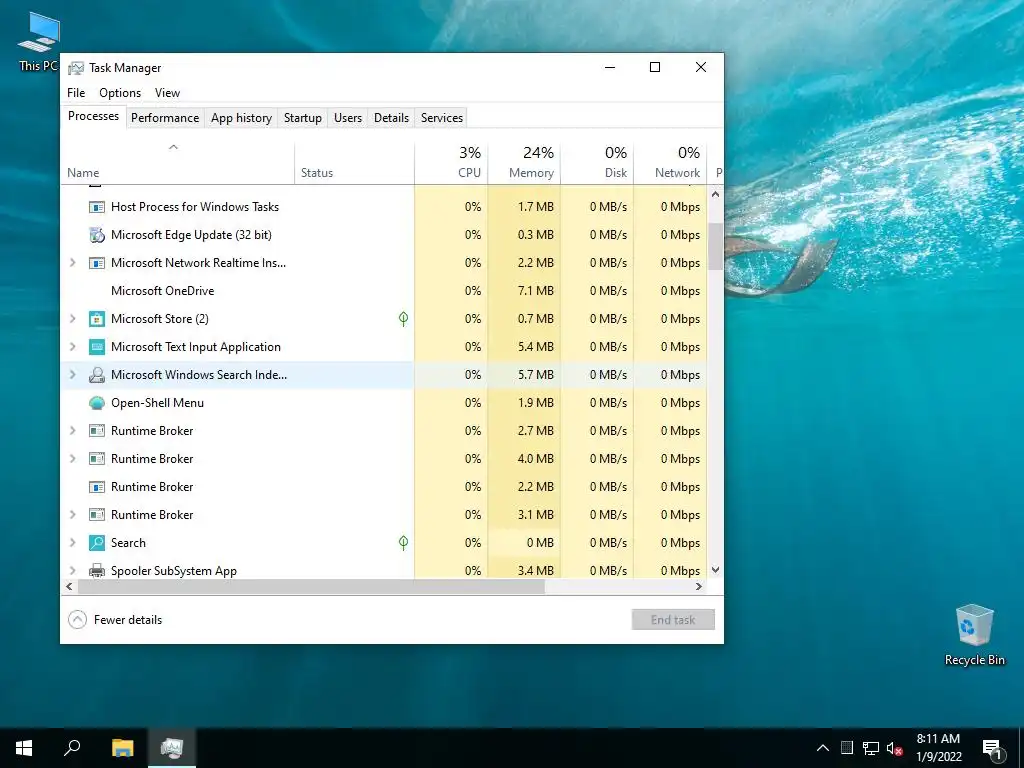Open the Windows Start menu
Viewport: 1024px width, 768px height.
[x=24, y=748]
